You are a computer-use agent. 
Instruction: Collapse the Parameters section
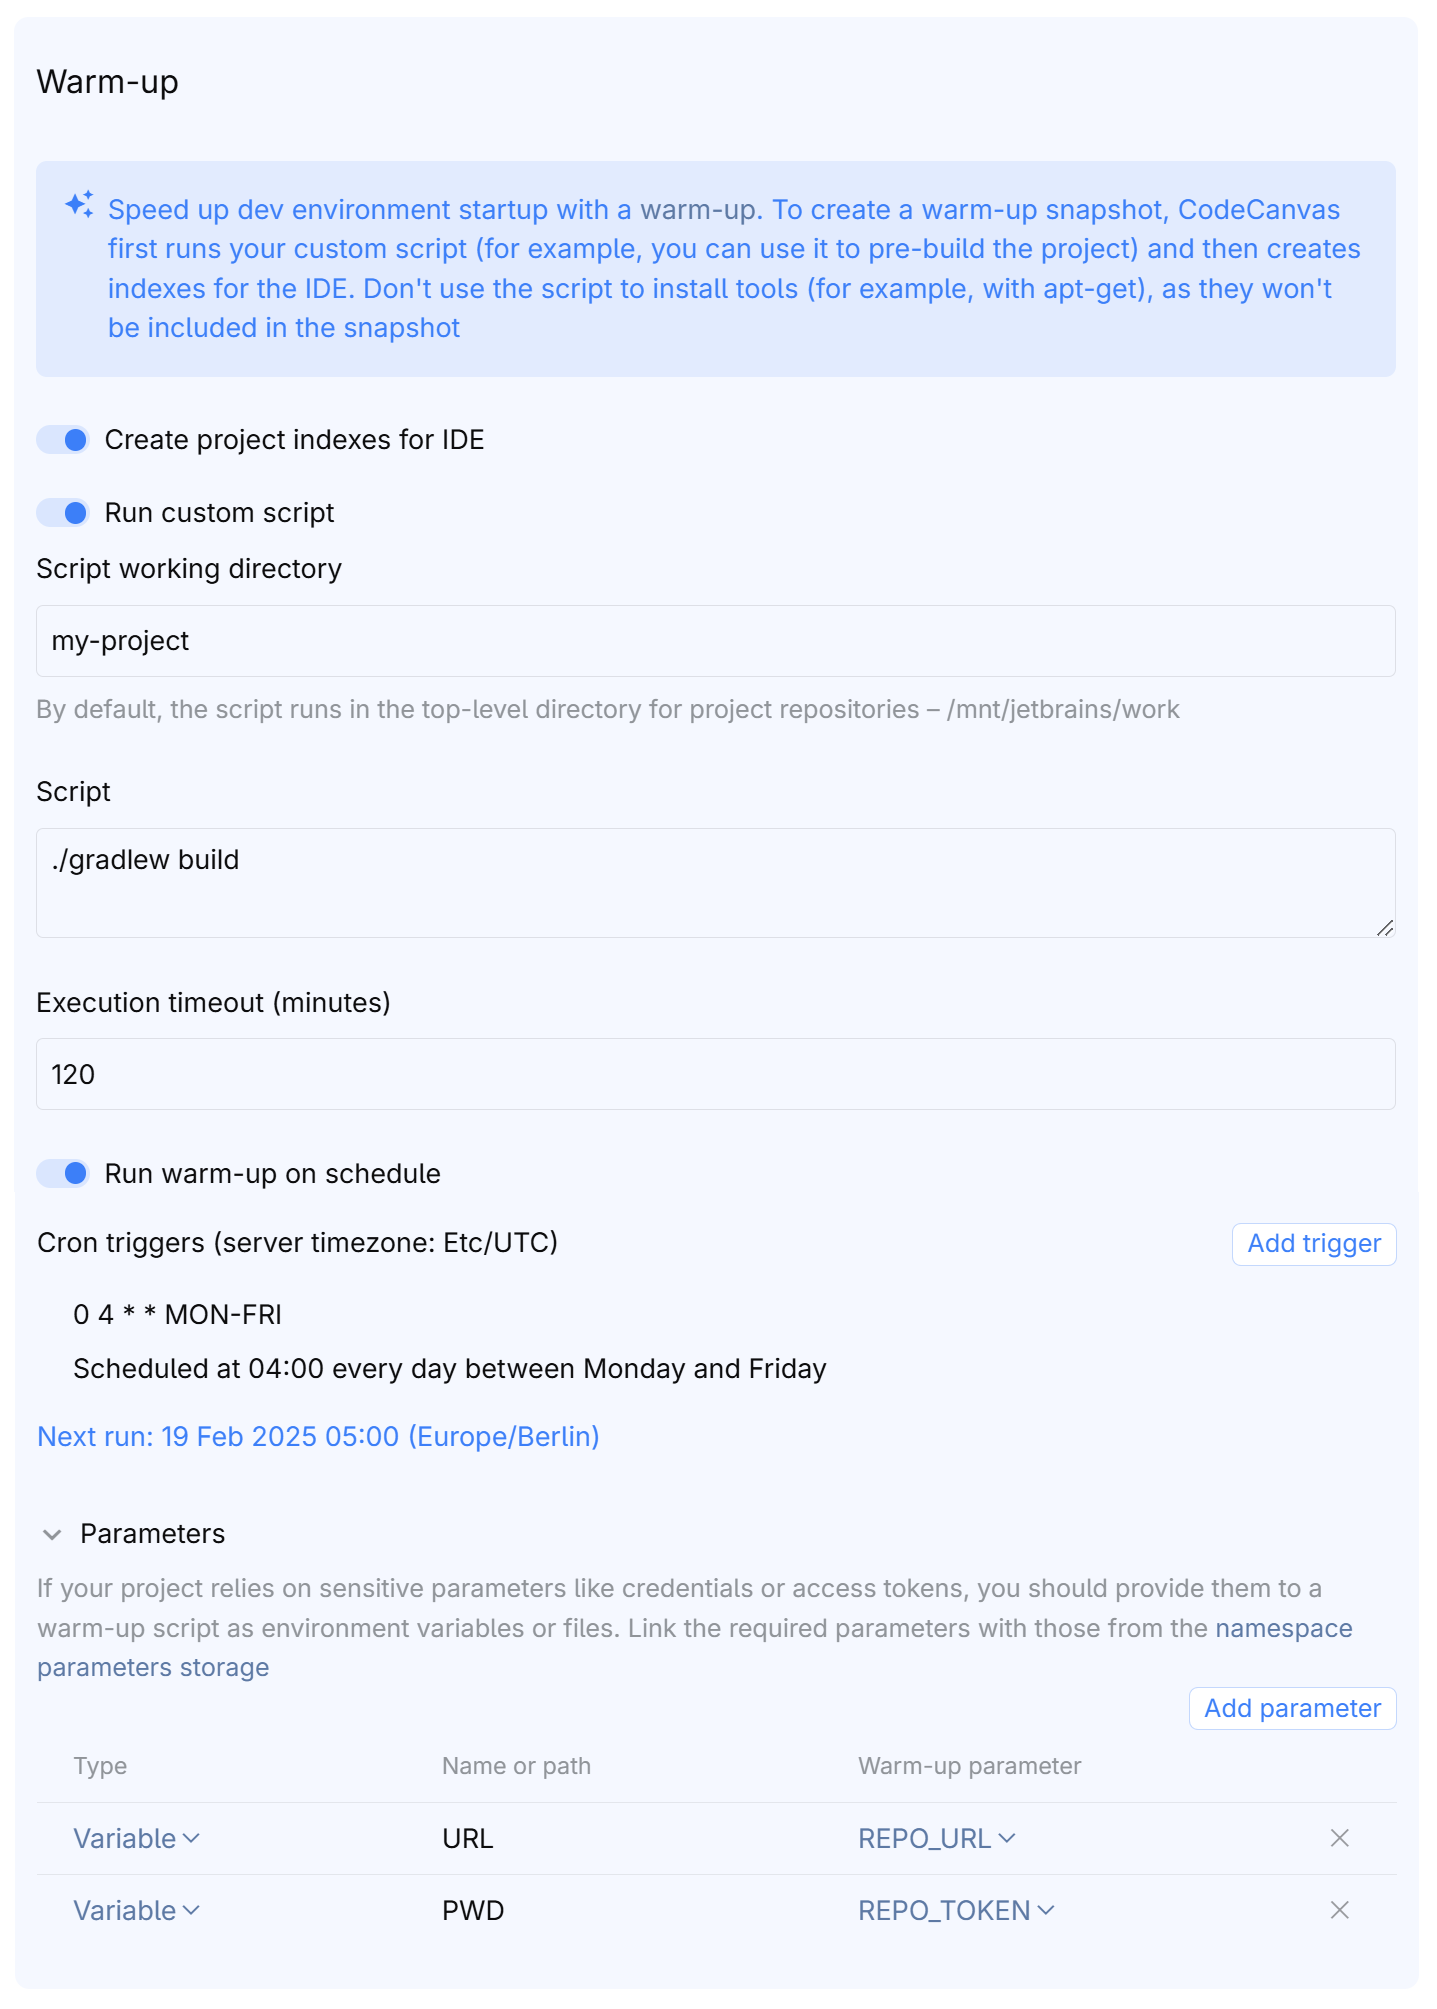coord(52,1534)
